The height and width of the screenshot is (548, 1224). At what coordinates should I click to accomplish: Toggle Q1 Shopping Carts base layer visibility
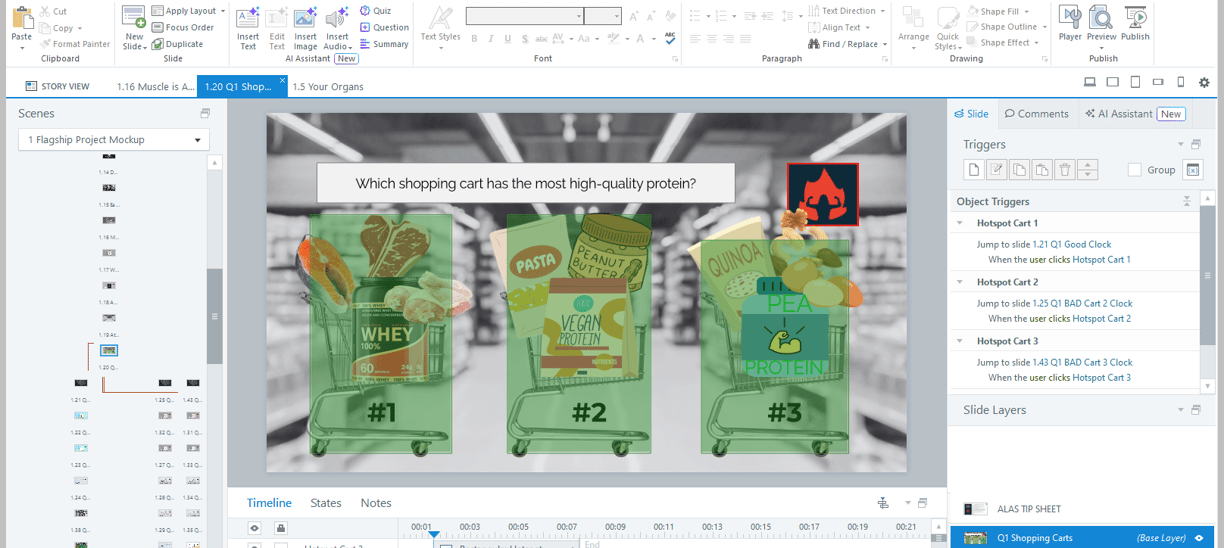1199,538
